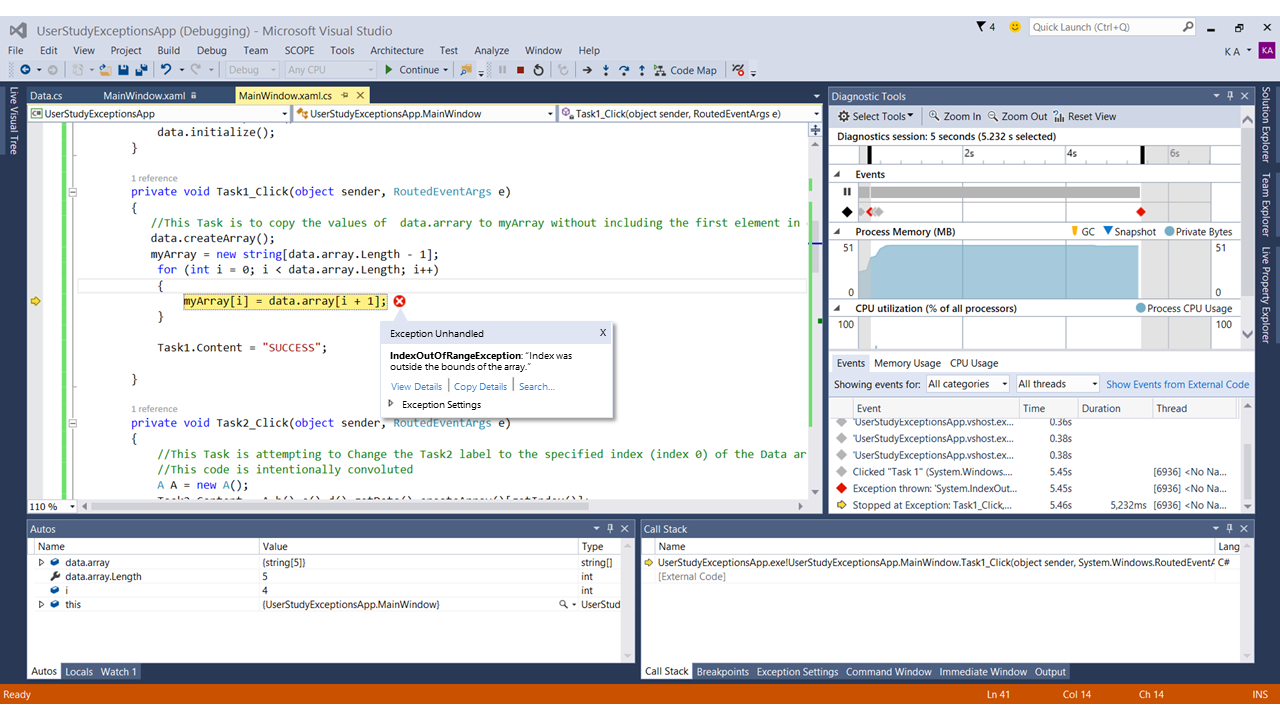Click Zoom In in Diagnostic Tools
This screenshot has width=1280, height=720.
[955, 116]
